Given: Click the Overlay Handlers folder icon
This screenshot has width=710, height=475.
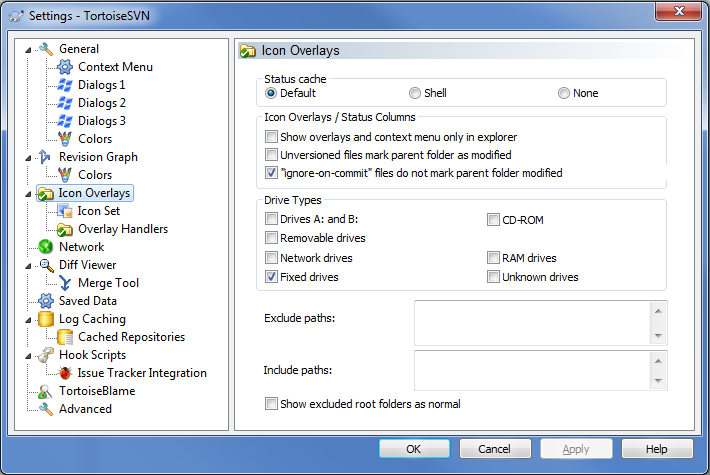Looking at the screenshot, I should click(x=65, y=229).
